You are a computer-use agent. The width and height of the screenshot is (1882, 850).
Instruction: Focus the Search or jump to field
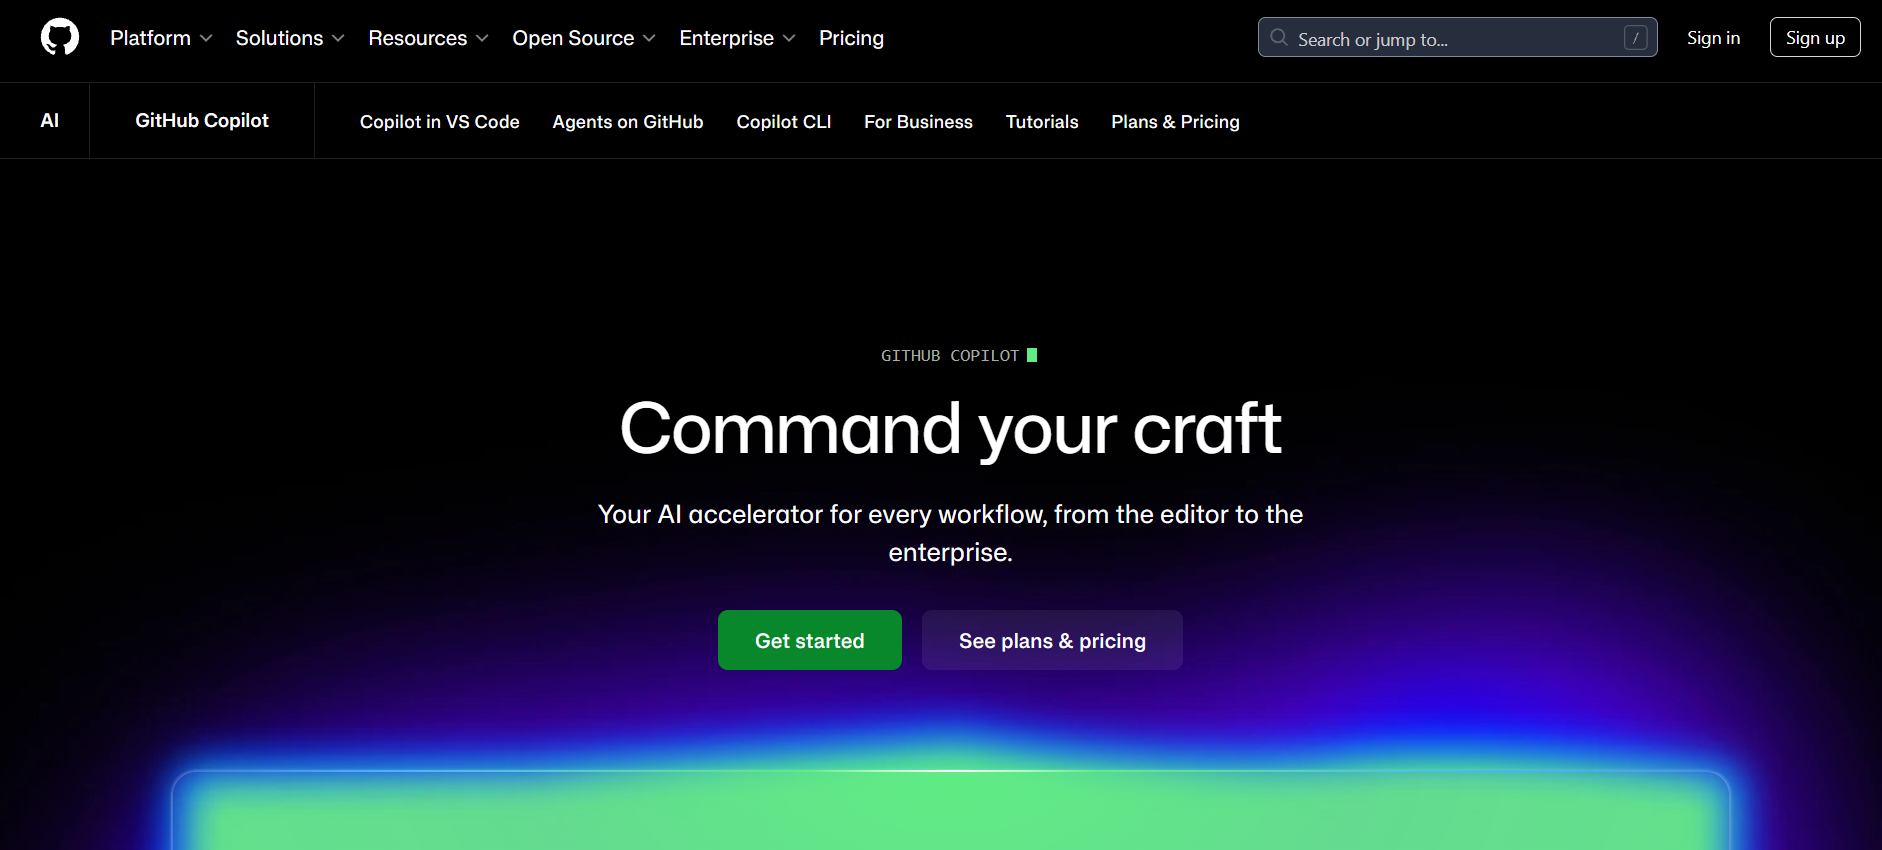1457,38
